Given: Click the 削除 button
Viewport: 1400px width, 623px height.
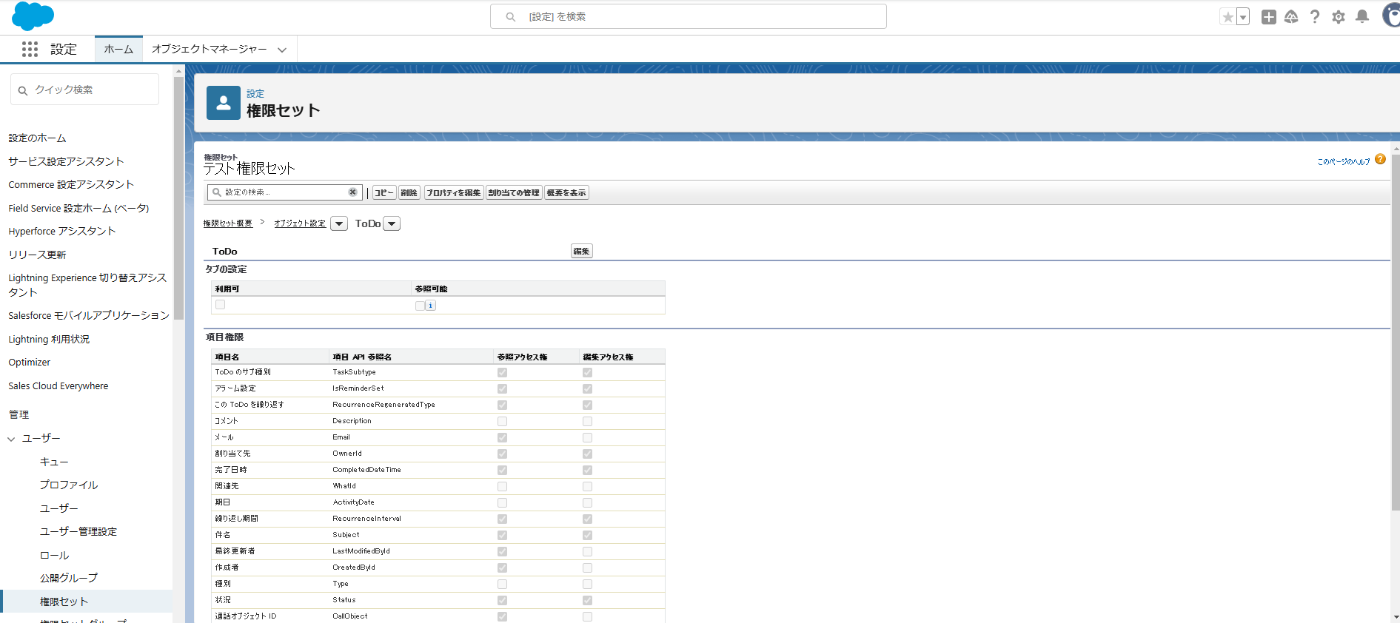Looking at the screenshot, I should (409, 192).
